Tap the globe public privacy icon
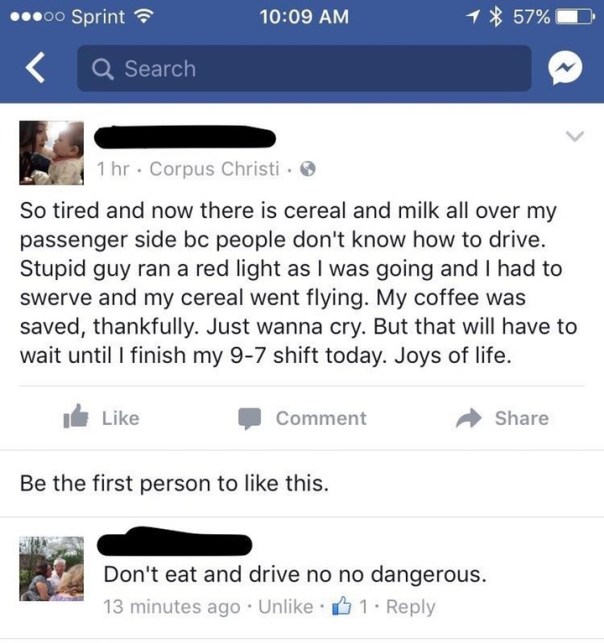 (x=308, y=169)
